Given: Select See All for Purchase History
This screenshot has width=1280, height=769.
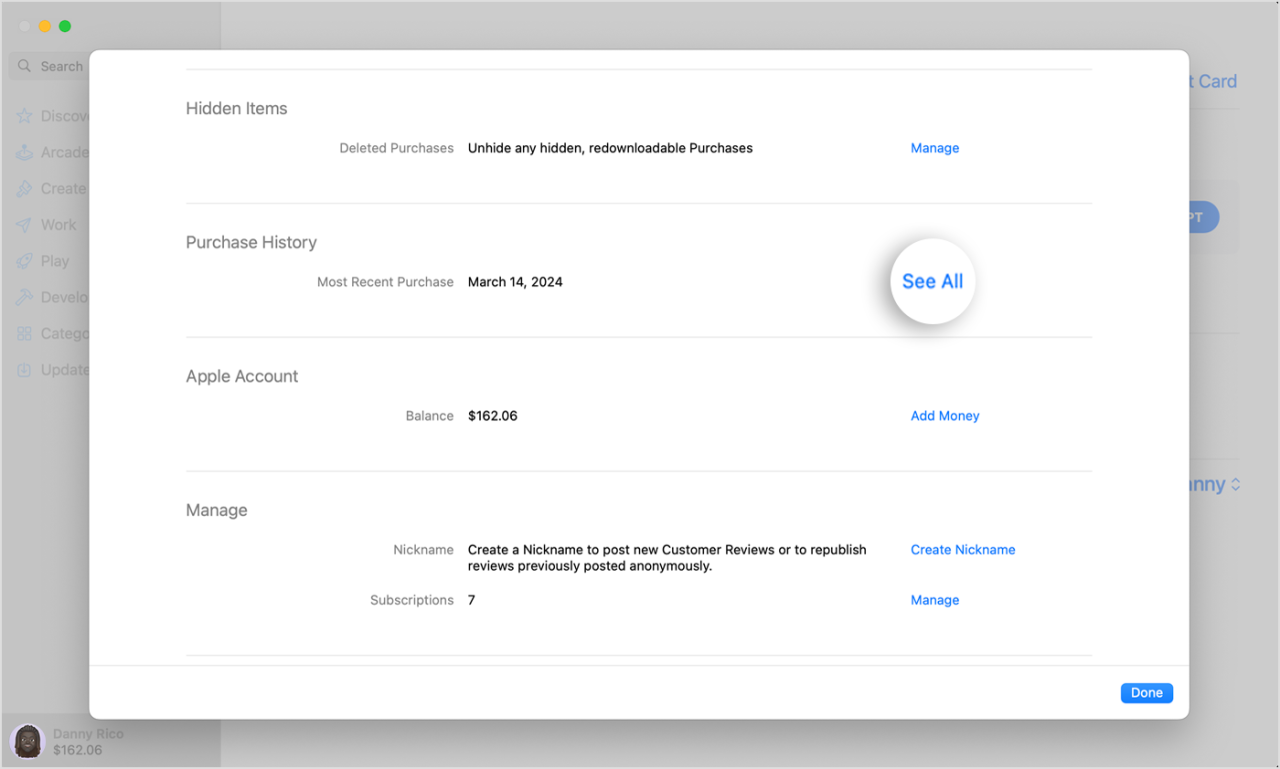Looking at the screenshot, I should pyautogui.click(x=932, y=281).
